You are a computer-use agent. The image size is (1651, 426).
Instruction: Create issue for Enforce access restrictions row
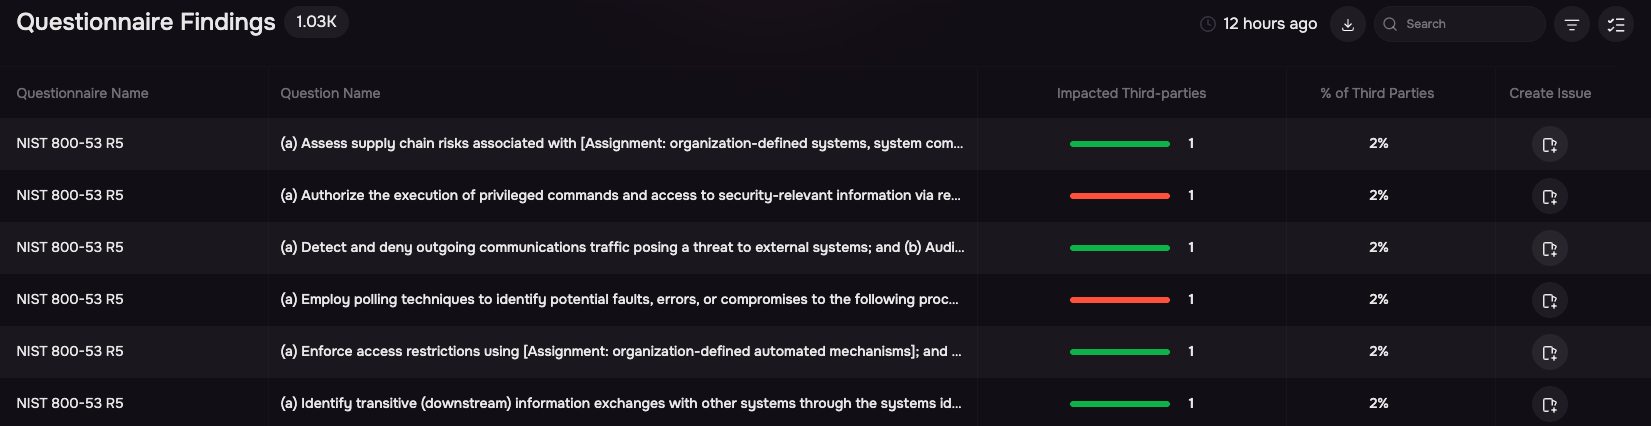click(x=1549, y=353)
